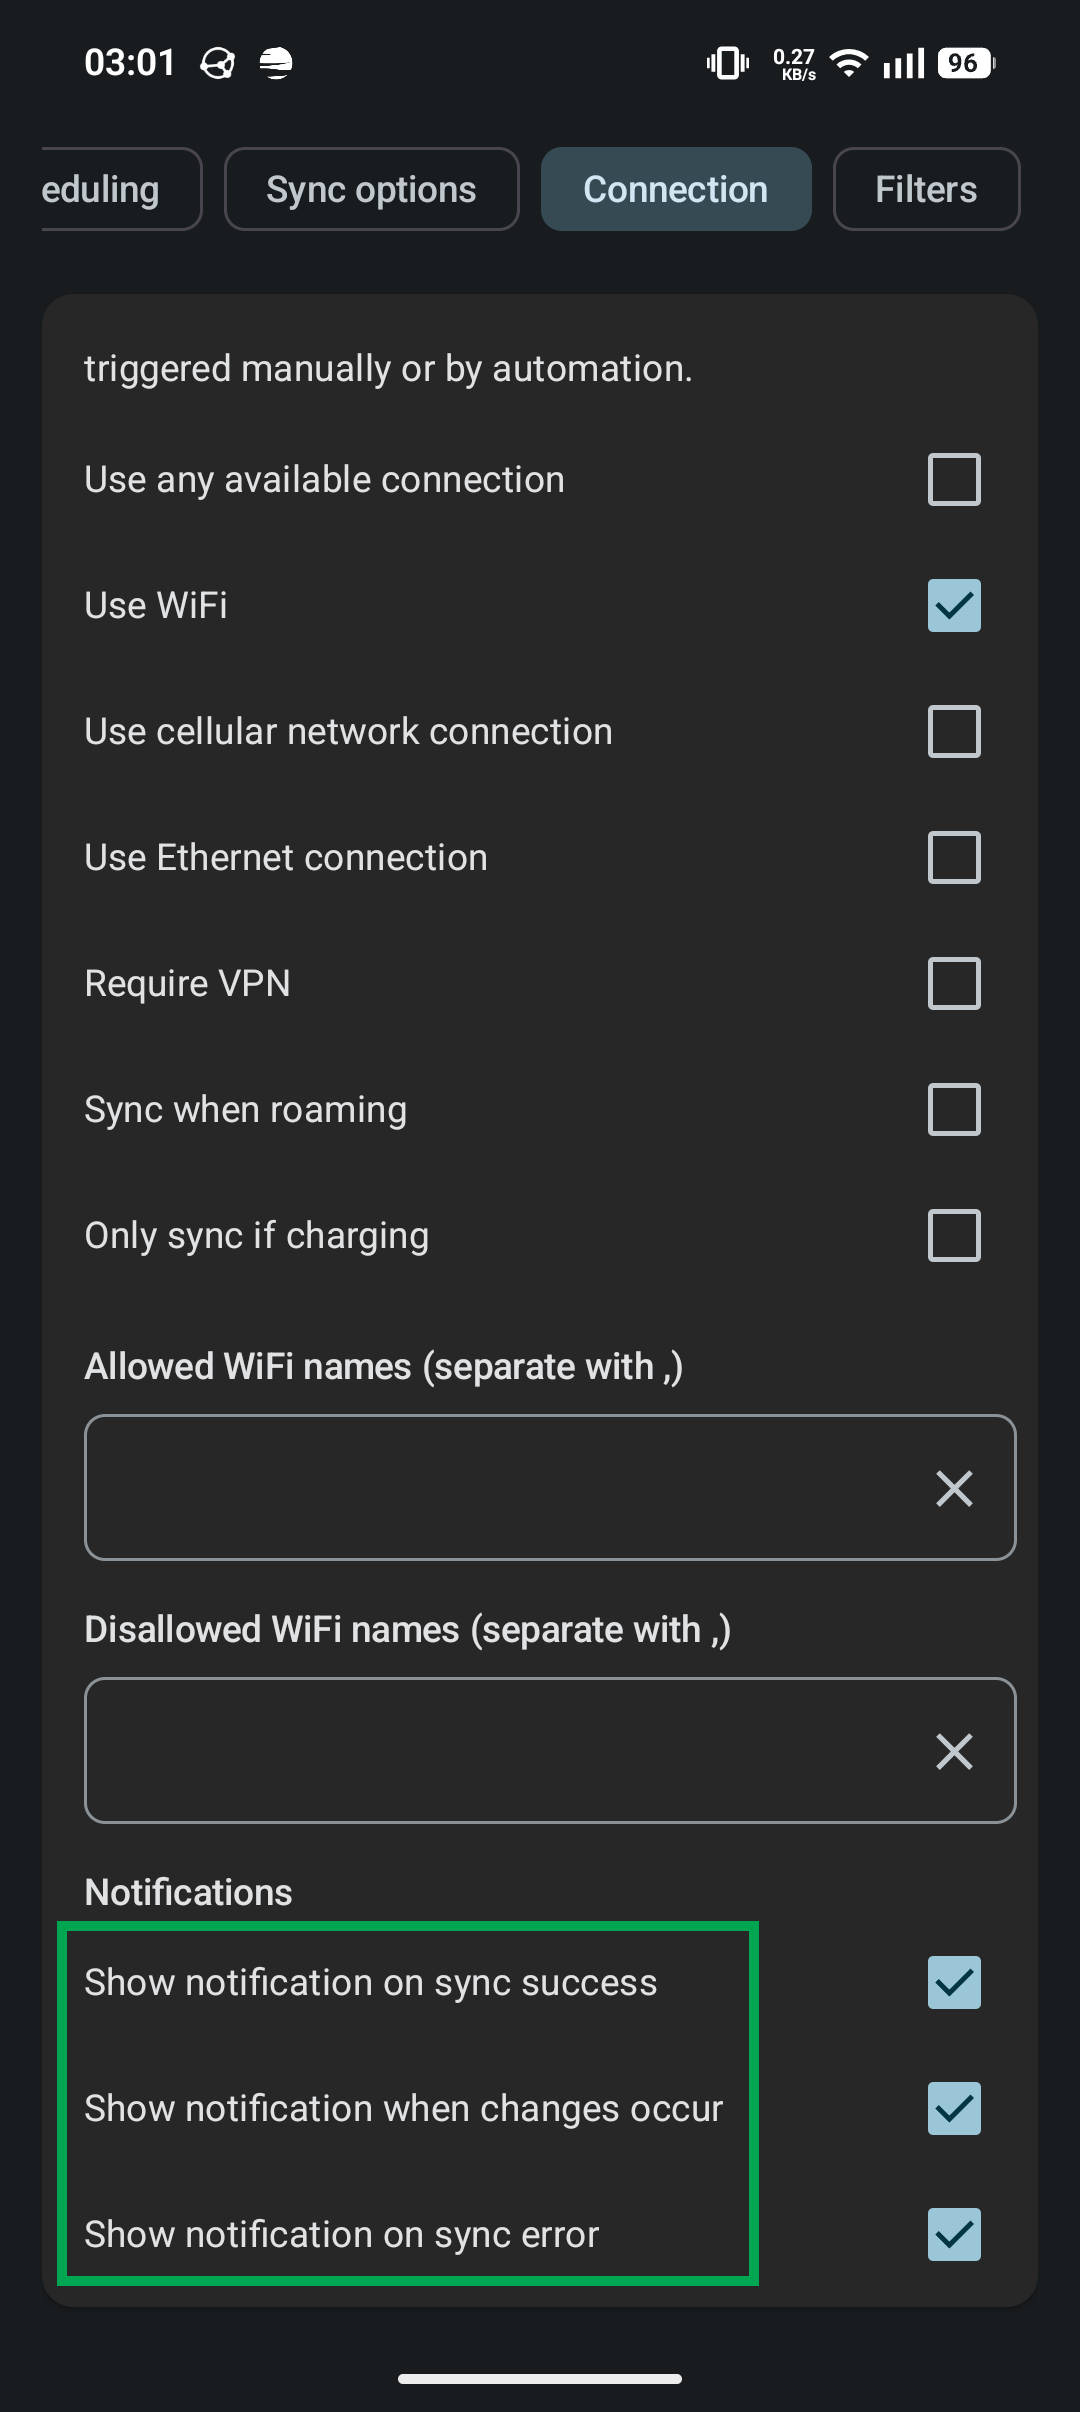Check Only sync if charging
1080x2412 pixels.
(x=954, y=1236)
